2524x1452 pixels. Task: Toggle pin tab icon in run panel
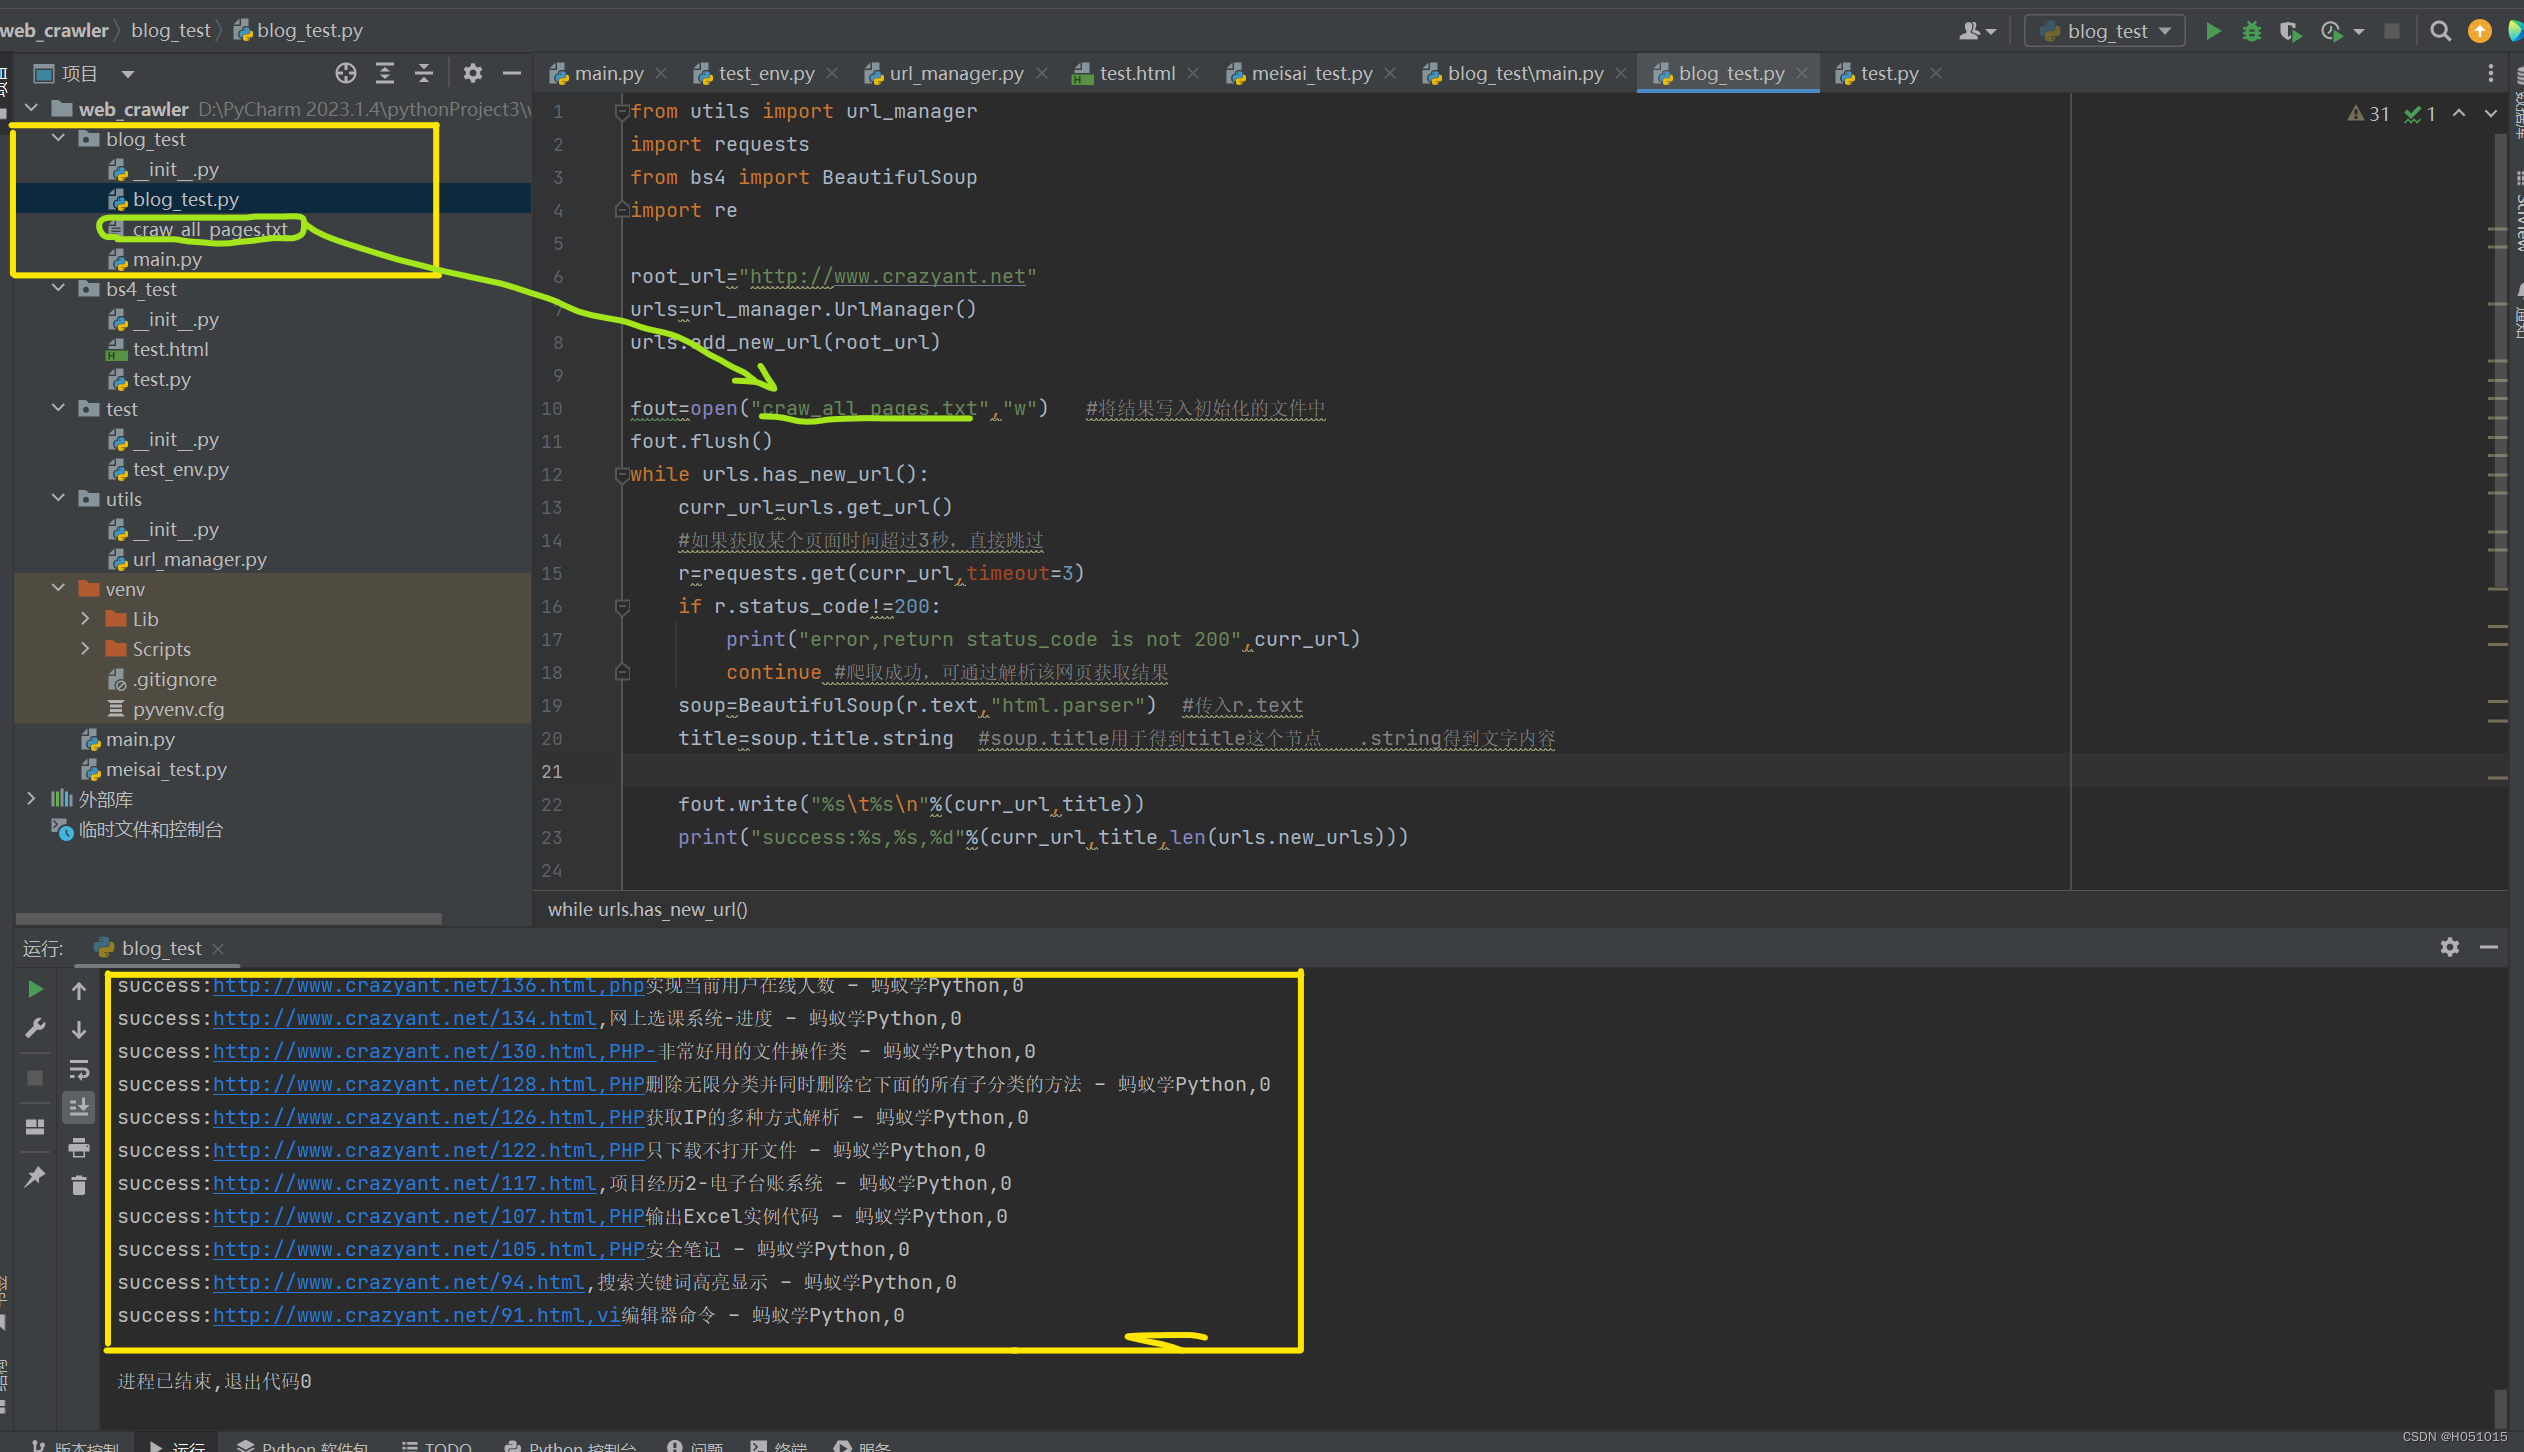35,1176
